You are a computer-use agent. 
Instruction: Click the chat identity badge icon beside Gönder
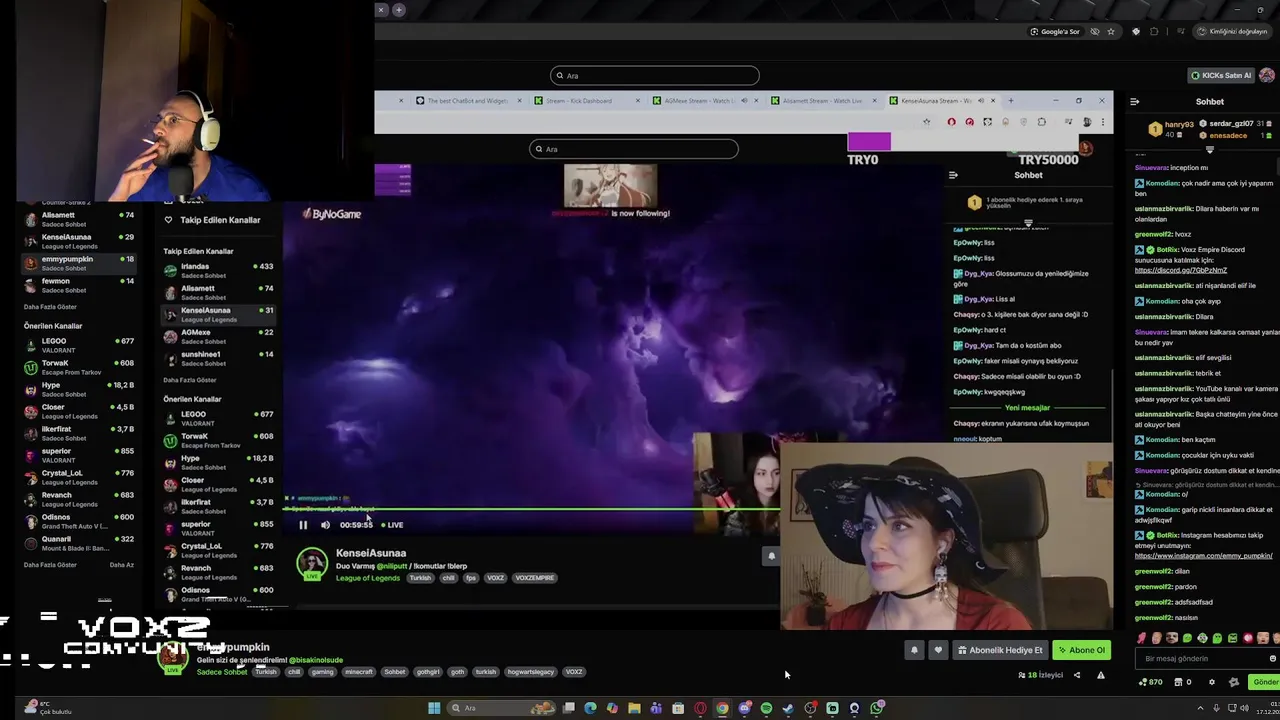click(x=1234, y=682)
